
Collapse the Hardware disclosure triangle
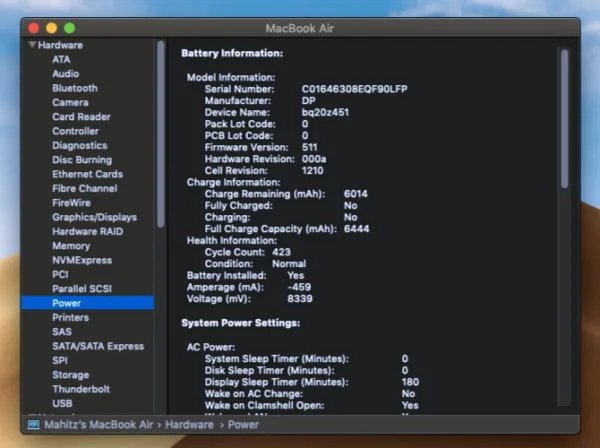pos(32,45)
